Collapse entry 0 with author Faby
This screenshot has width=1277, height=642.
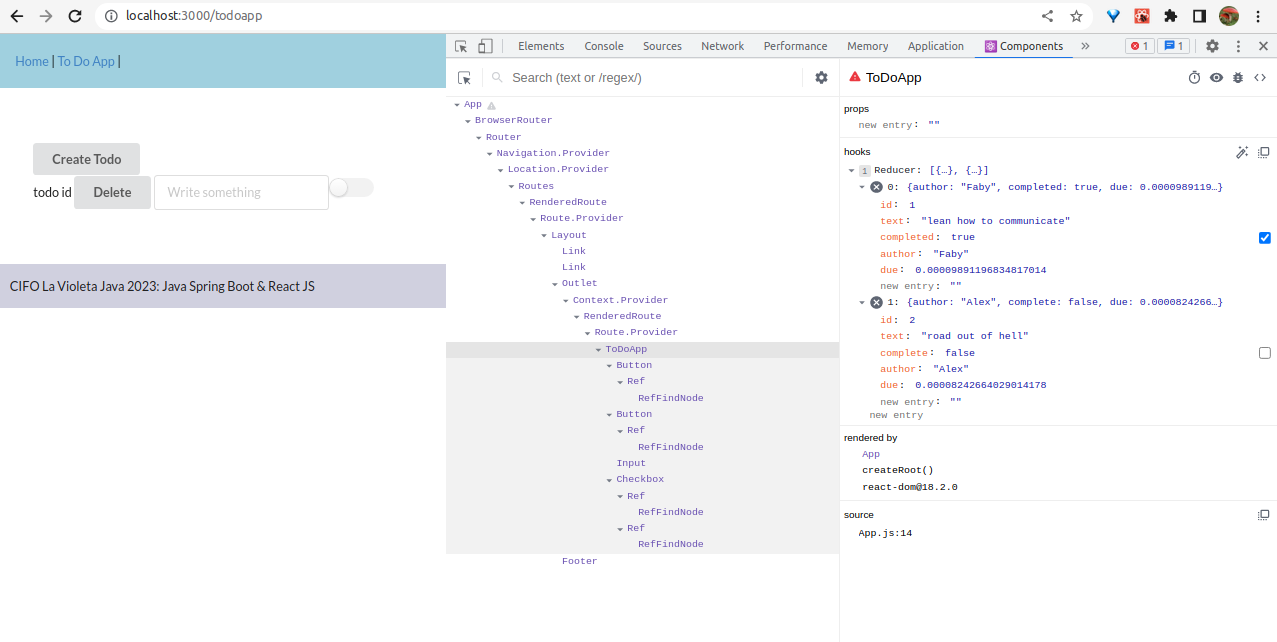(863, 187)
